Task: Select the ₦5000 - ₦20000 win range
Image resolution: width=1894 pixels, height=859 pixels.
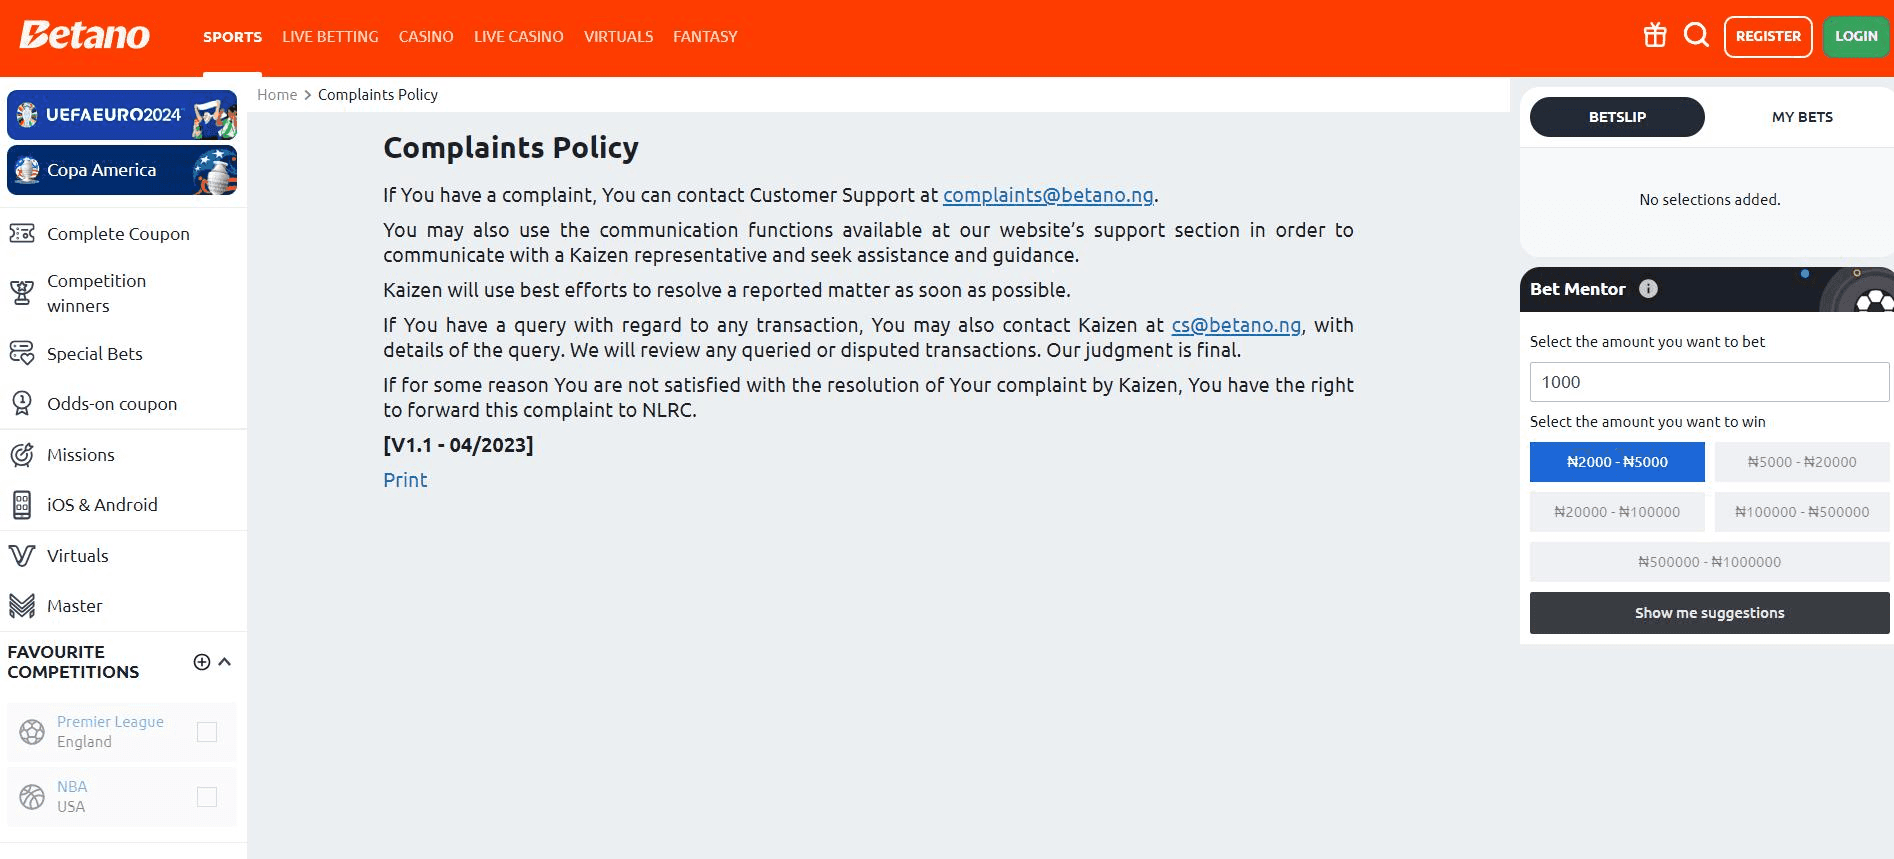Action: pos(1801,462)
